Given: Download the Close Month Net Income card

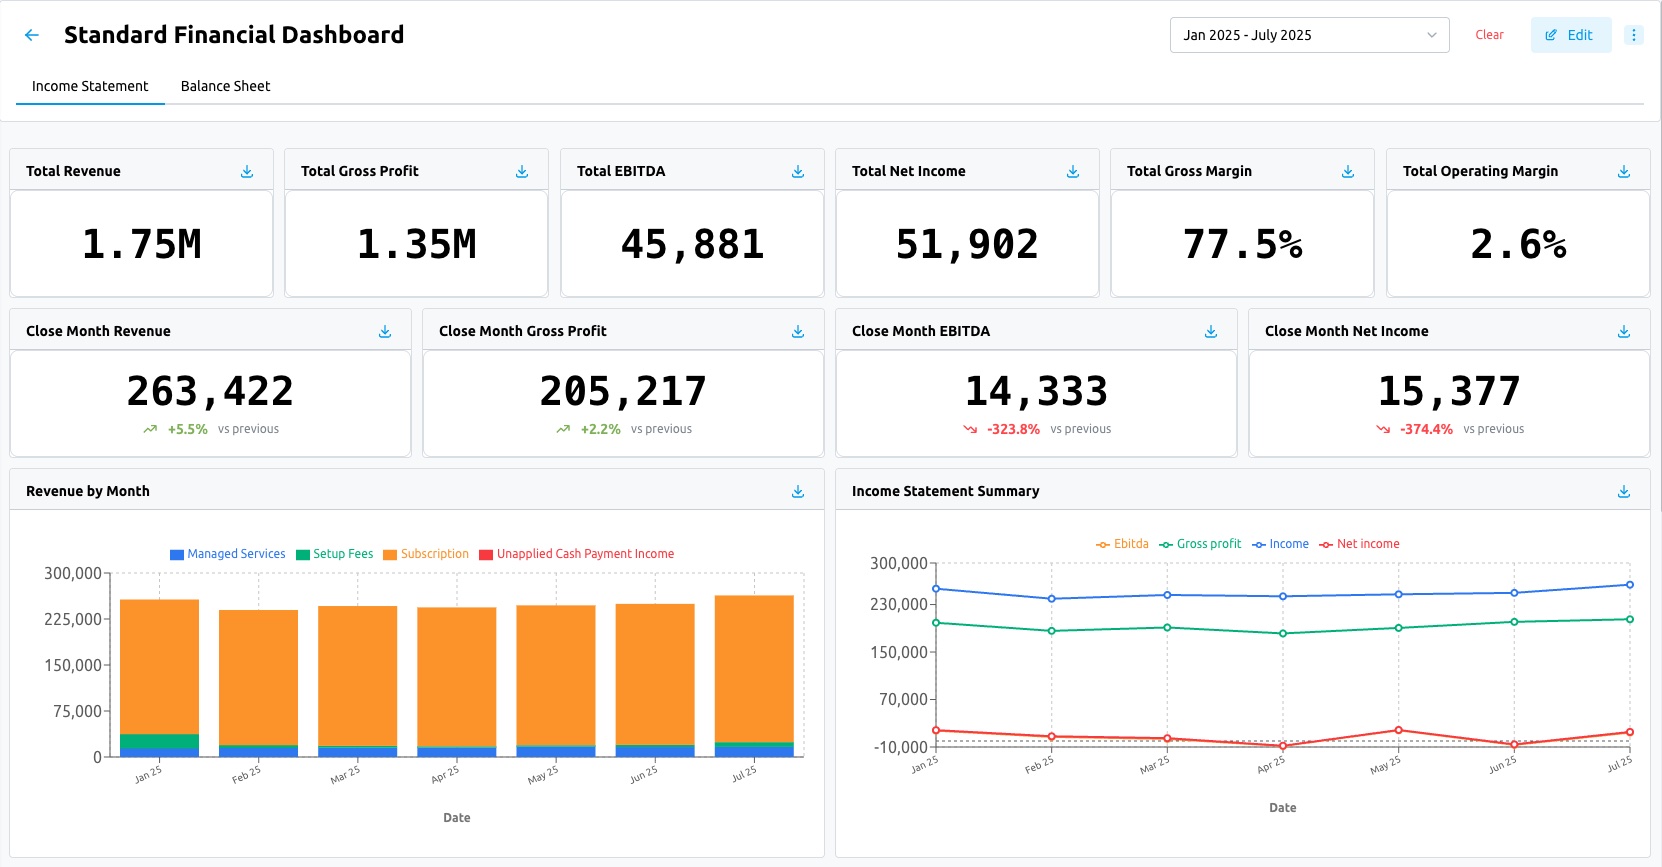Looking at the screenshot, I should pos(1624,332).
